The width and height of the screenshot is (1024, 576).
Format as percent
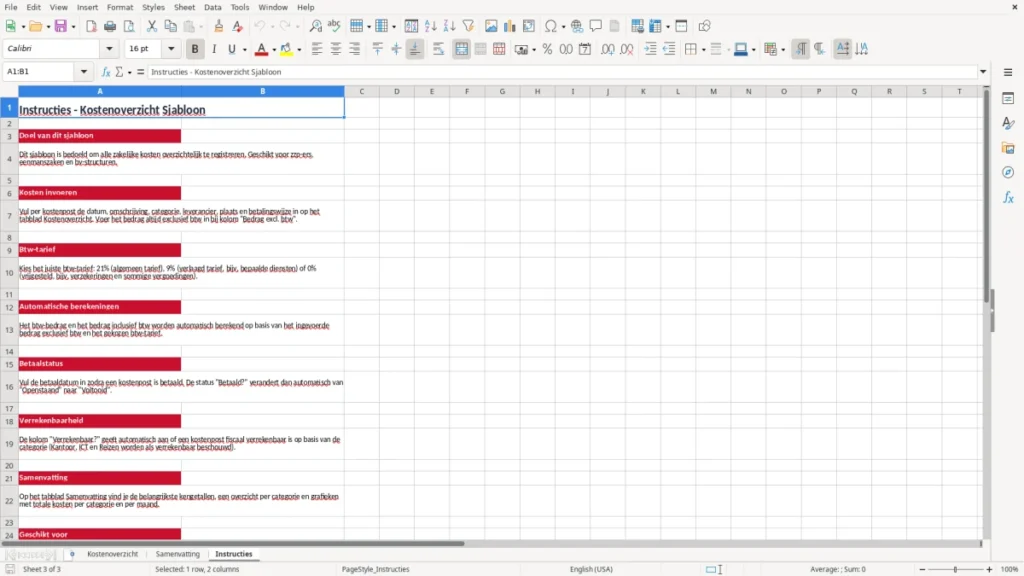(547, 49)
